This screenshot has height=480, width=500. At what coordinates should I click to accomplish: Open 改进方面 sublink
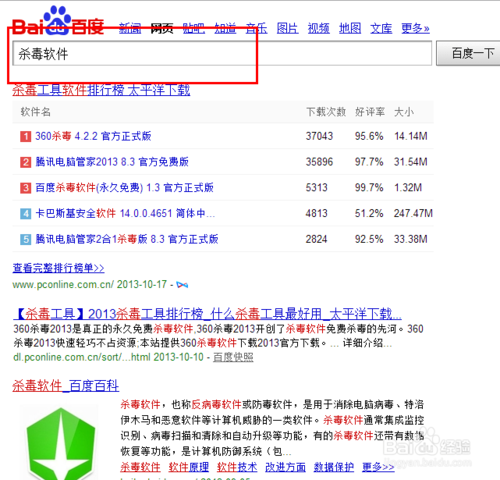tap(285, 467)
